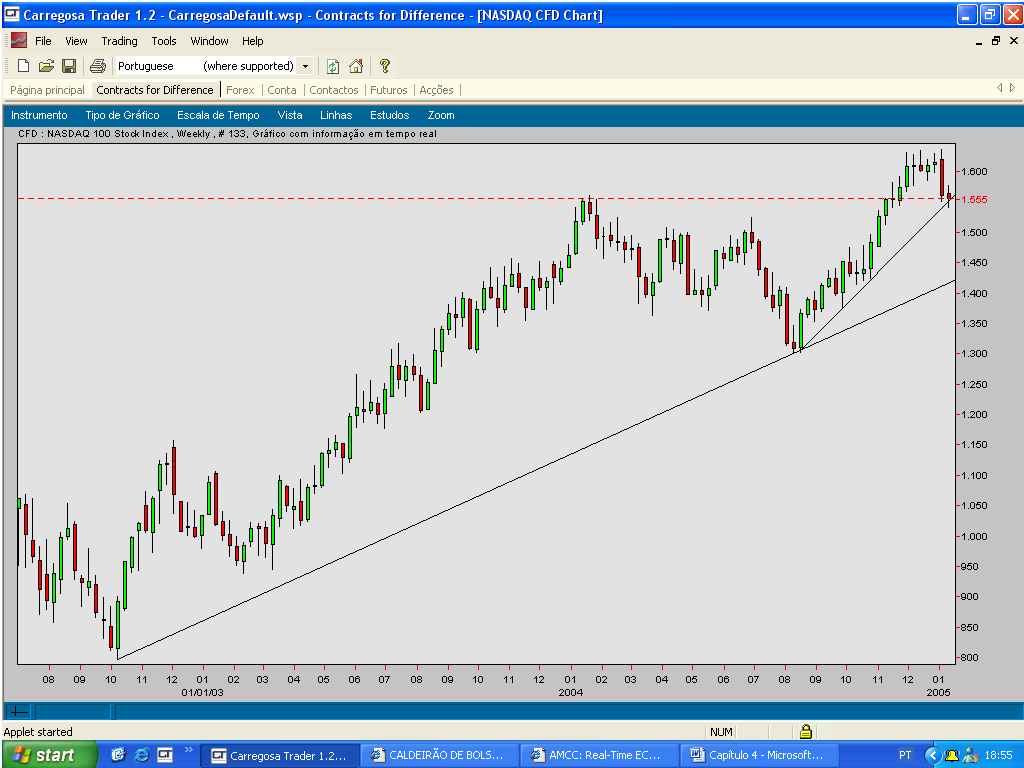The image size is (1024, 768).
Task: Click the lock icon in the status bar
Action: pyautogui.click(x=806, y=731)
